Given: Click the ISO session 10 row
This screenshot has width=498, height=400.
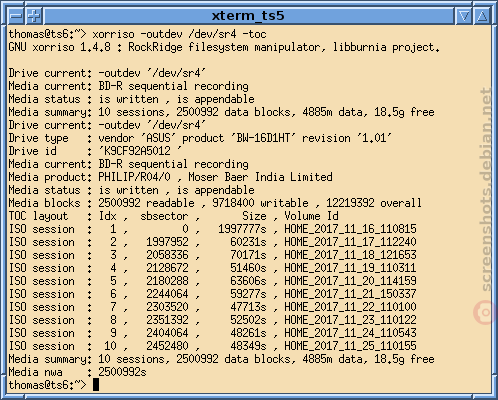Looking at the screenshot, I should click(213, 346).
